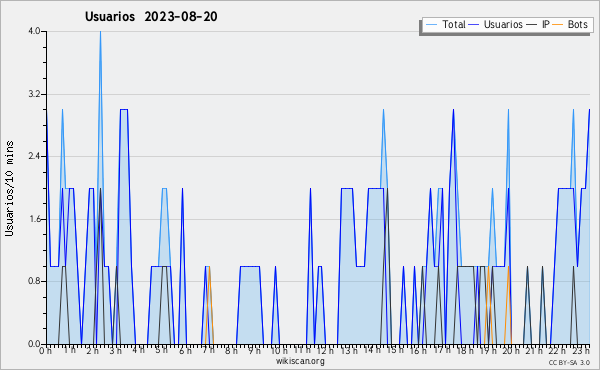Click the x-axis label '18 h'
The image size is (600, 370).
pyautogui.click(x=465, y=351)
